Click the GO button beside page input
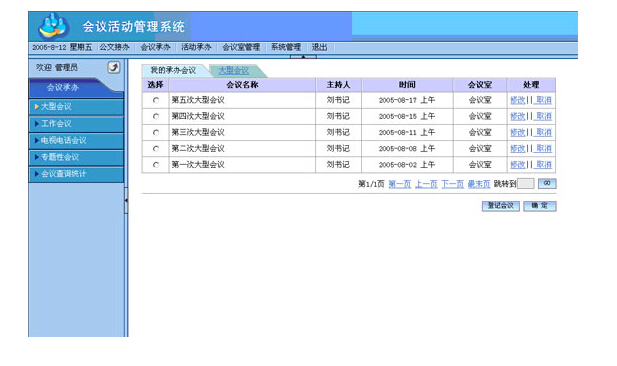 tap(547, 183)
